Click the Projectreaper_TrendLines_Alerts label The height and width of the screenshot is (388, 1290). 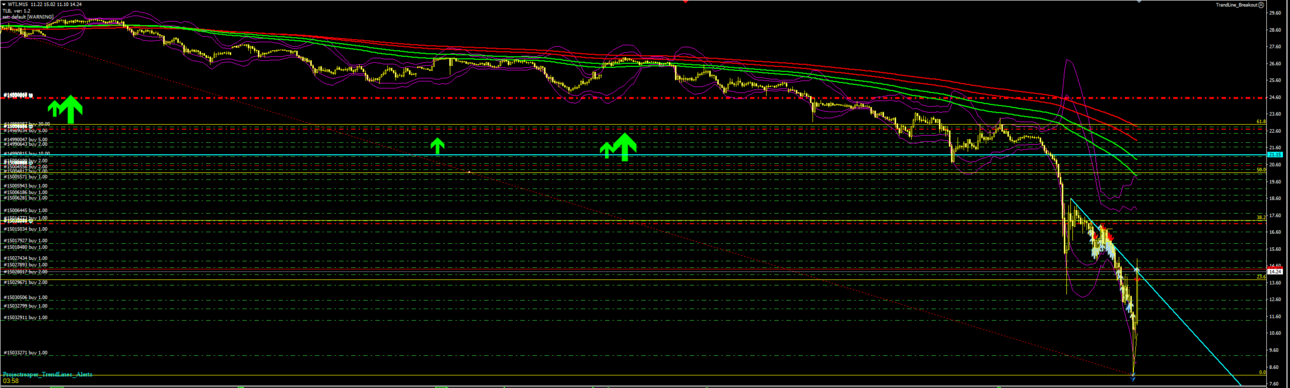point(47,374)
